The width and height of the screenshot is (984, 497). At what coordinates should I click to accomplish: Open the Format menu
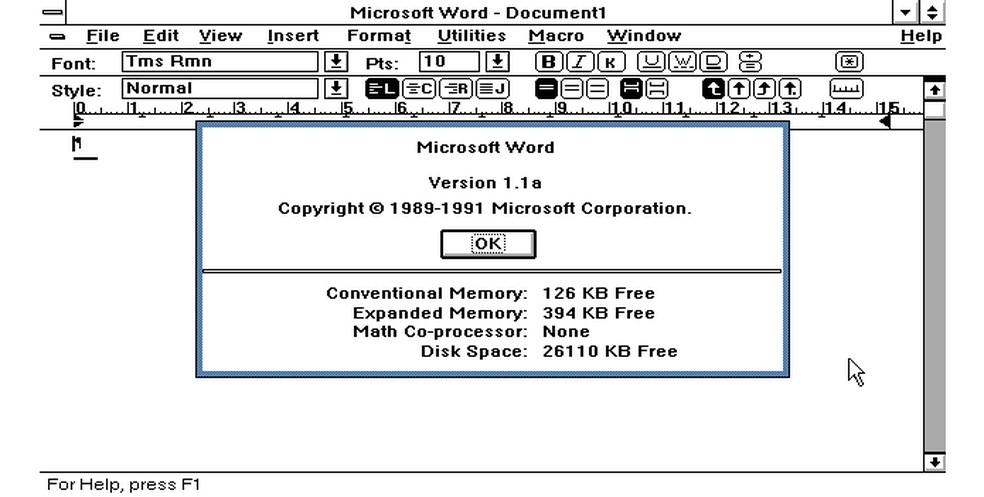point(379,36)
